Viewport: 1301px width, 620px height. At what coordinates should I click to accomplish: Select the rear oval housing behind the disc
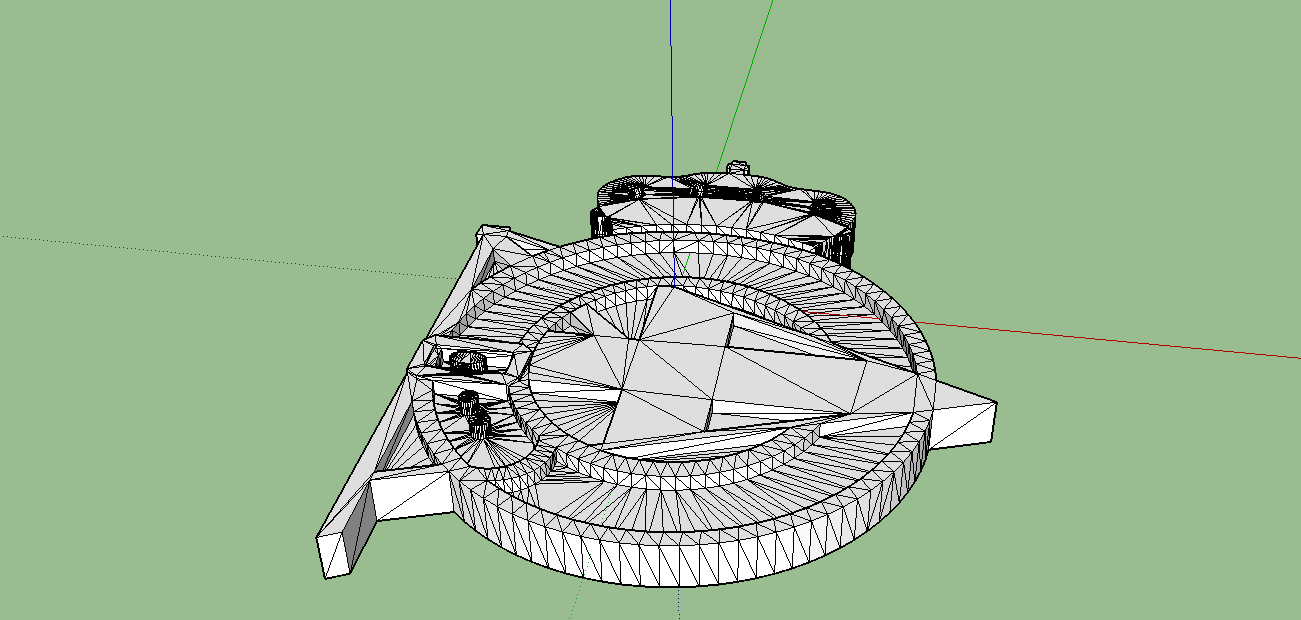click(725, 212)
